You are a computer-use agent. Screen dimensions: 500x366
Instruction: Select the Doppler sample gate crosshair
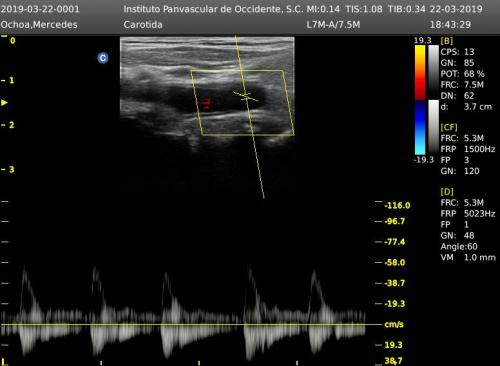coord(246,96)
